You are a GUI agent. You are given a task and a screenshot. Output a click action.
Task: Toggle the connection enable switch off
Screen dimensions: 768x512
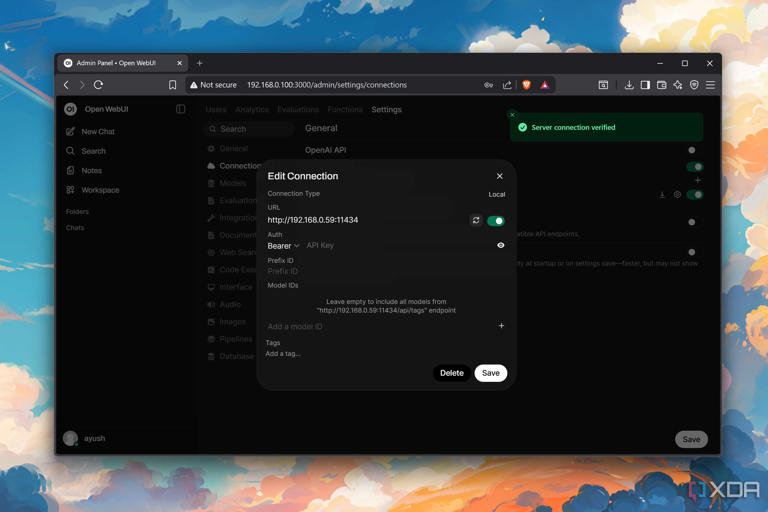[495, 220]
